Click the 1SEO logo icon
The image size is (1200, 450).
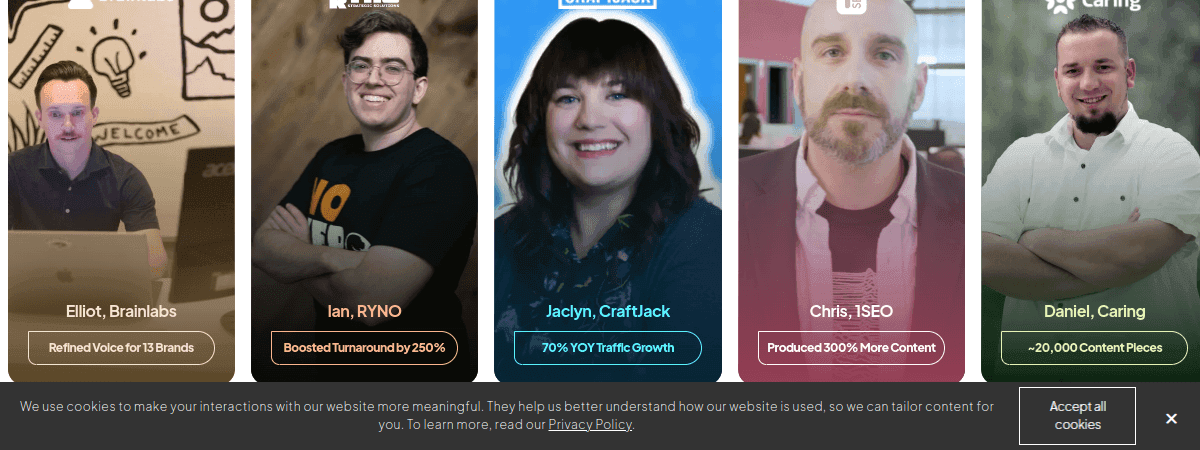tap(851, 5)
